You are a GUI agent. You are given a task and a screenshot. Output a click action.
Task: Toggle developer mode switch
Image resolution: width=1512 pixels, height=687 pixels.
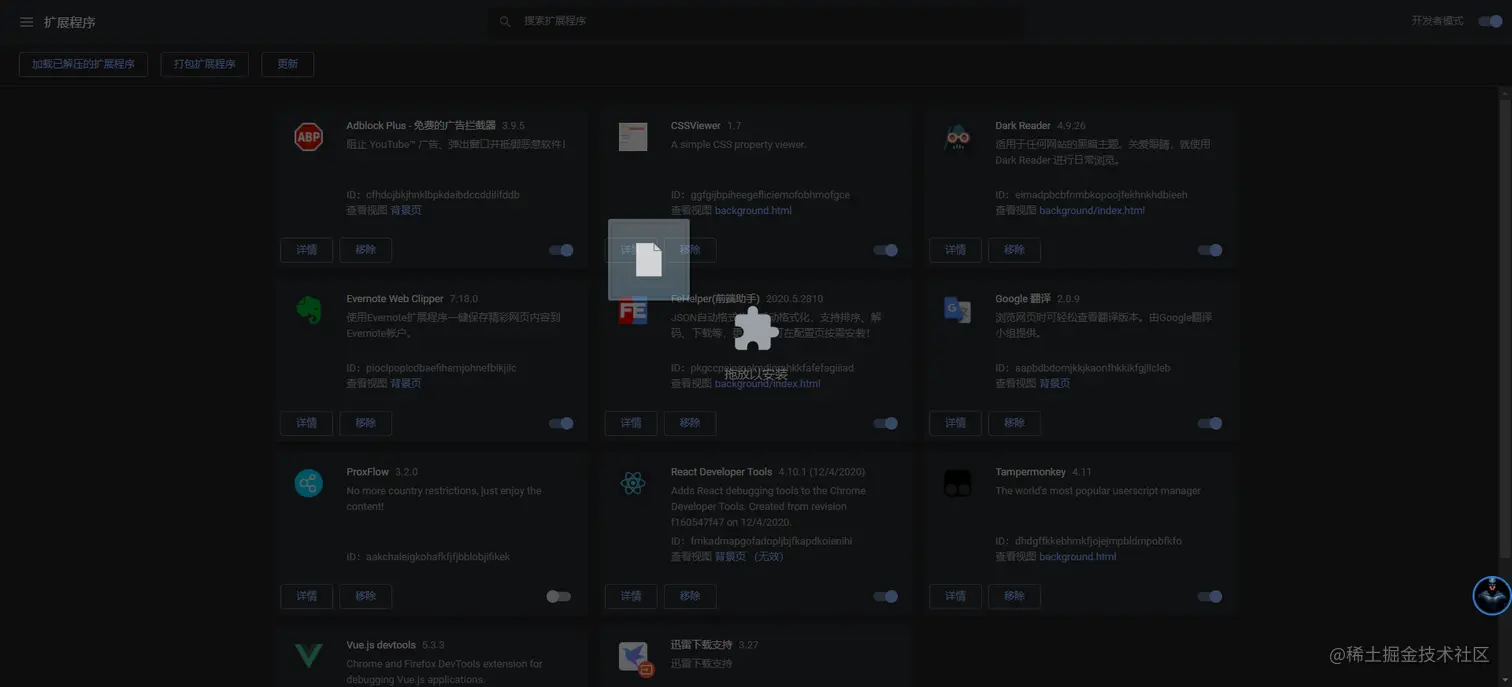(x=1491, y=21)
